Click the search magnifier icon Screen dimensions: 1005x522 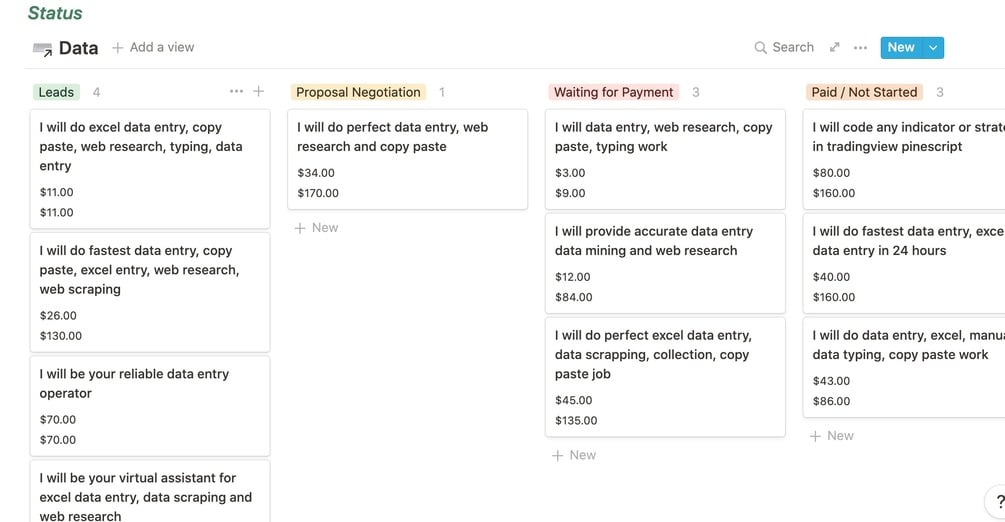coord(761,48)
